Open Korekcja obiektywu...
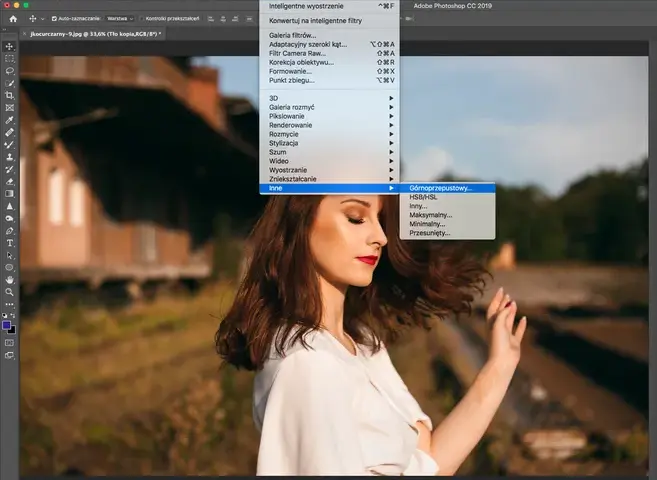The image size is (657, 480). pyautogui.click(x=329, y=62)
